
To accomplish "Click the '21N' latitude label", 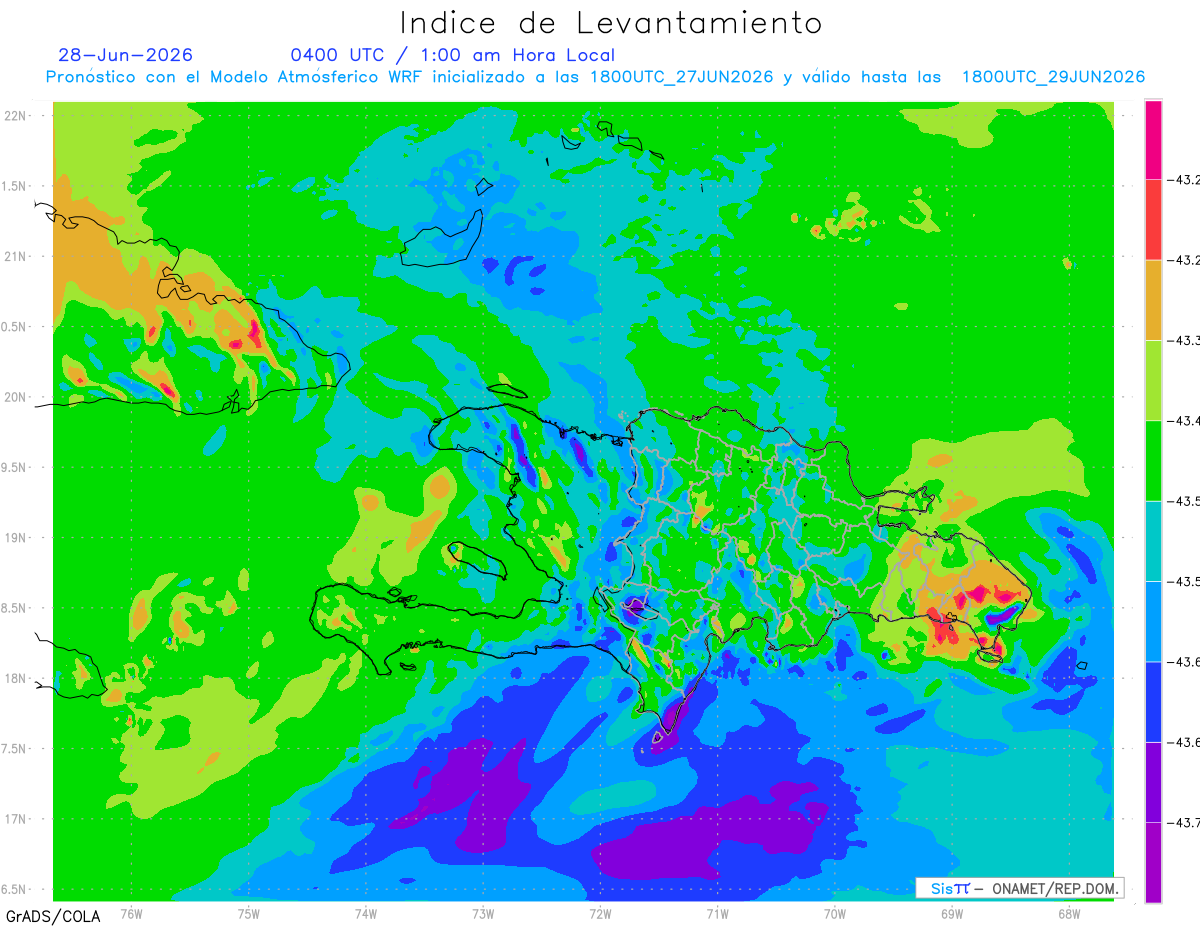I will pyautogui.click(x=17, y=256).
